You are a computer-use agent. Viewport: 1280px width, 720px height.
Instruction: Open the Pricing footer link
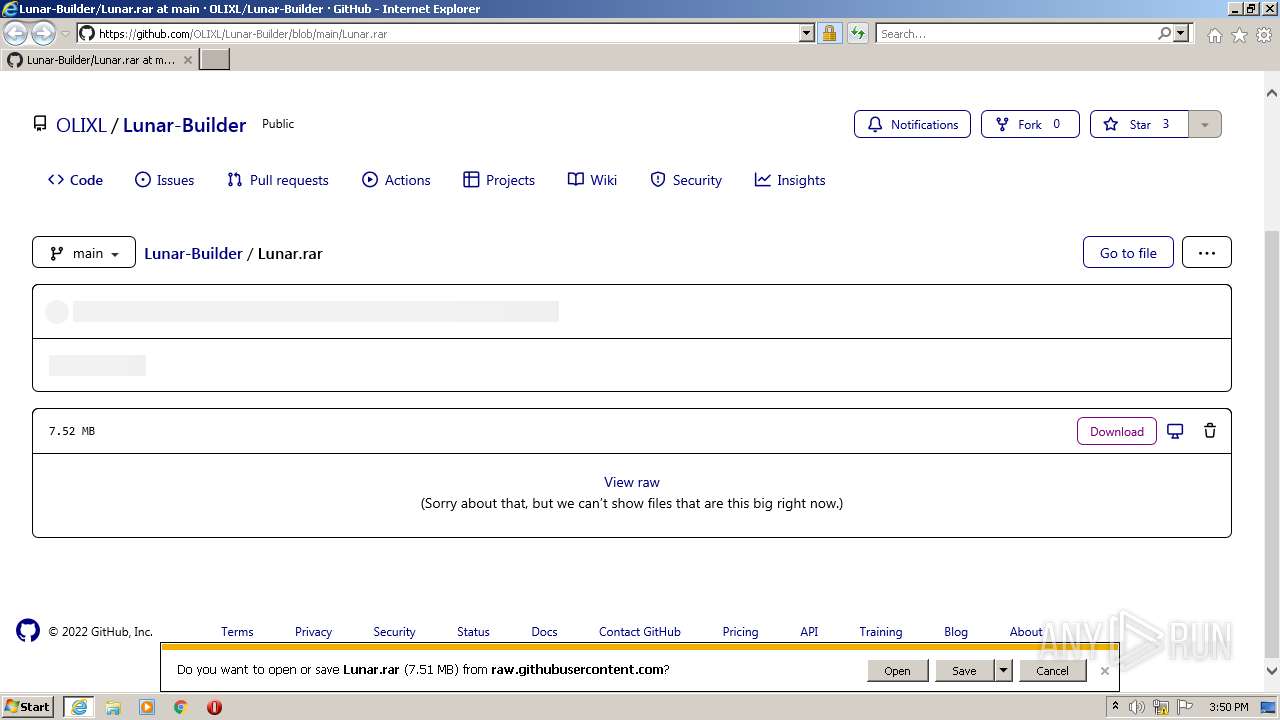tap(740, 632)
